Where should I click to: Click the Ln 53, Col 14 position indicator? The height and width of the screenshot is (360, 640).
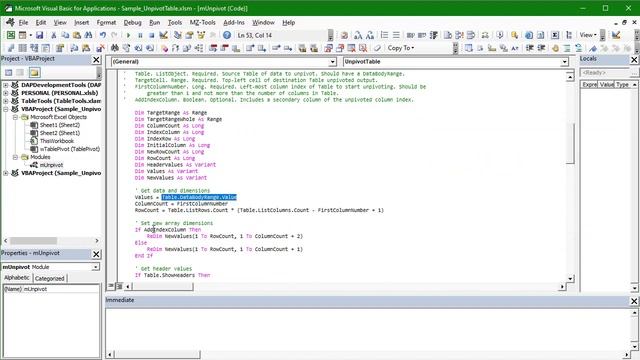tap(255, 36)
